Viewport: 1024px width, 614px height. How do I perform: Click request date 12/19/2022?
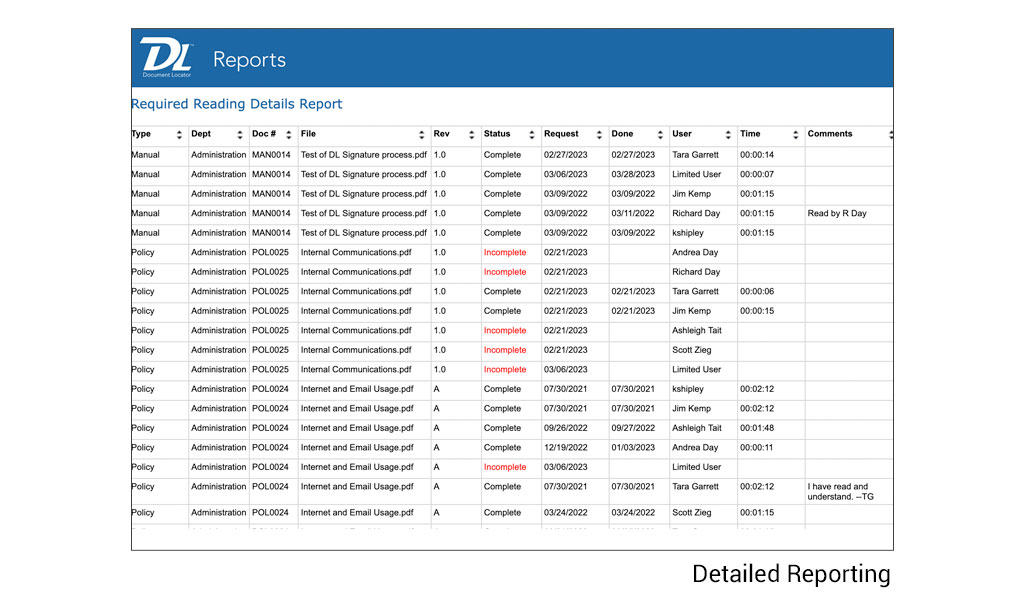tap(566, 447)
